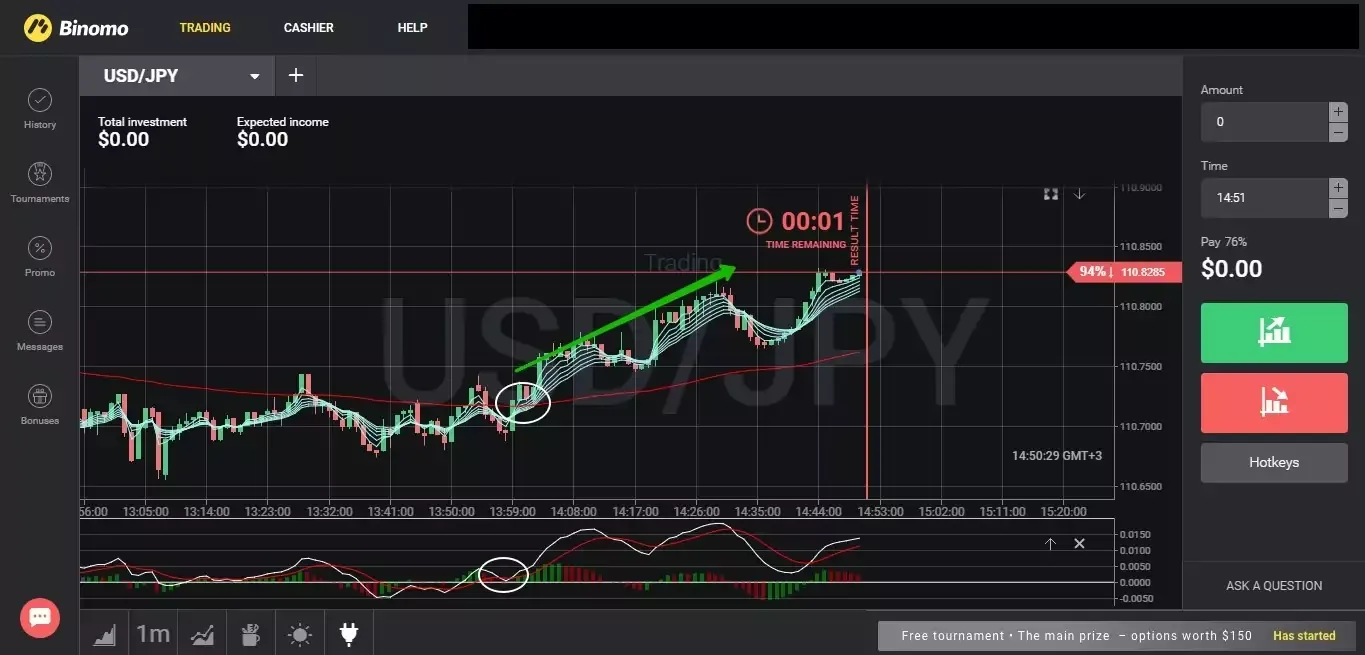
Task: Open the indicators line chart icon
Action: 202,634
